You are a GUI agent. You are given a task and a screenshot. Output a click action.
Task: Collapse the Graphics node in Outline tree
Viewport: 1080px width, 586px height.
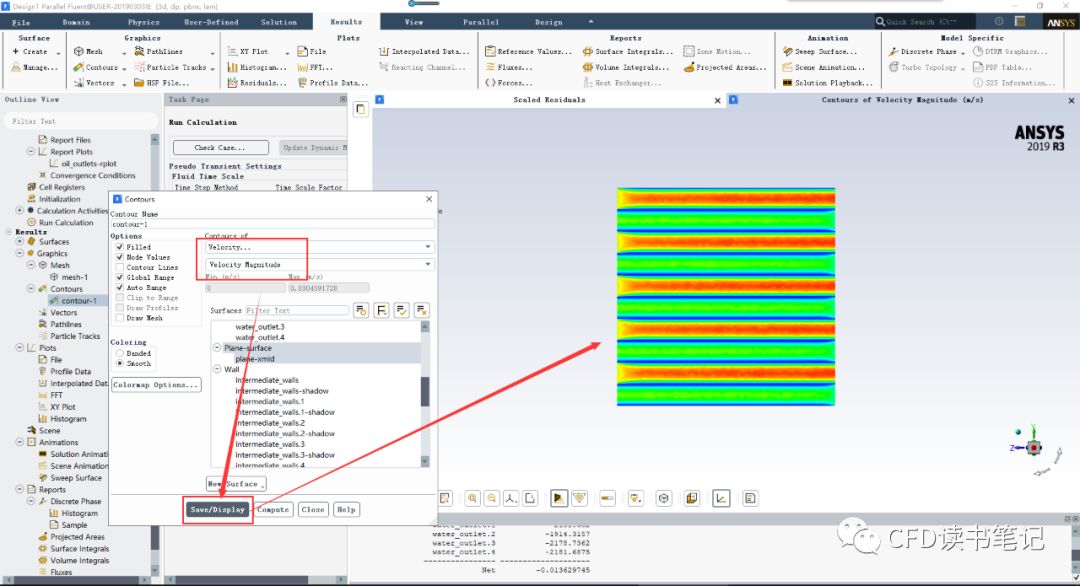pyautogui.click(x=20, y=253)
